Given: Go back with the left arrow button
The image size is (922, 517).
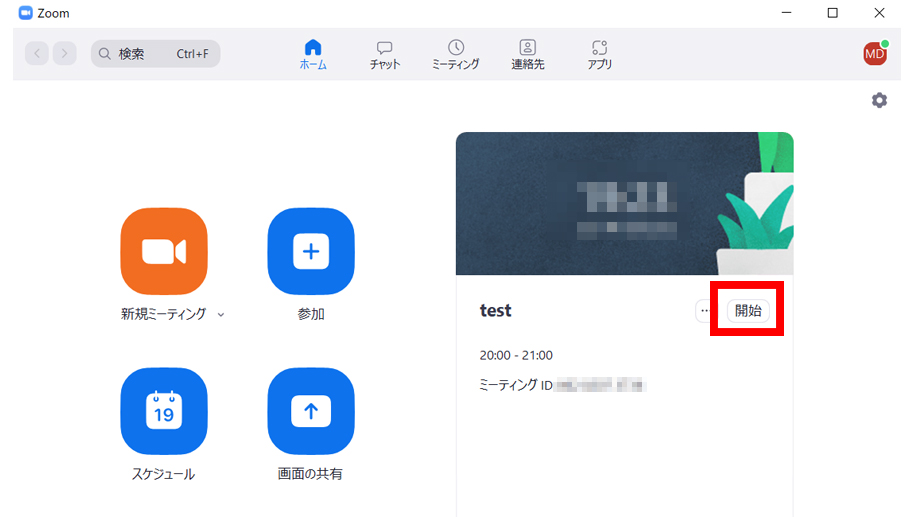Looking at the screenshot, I should 36,54.
